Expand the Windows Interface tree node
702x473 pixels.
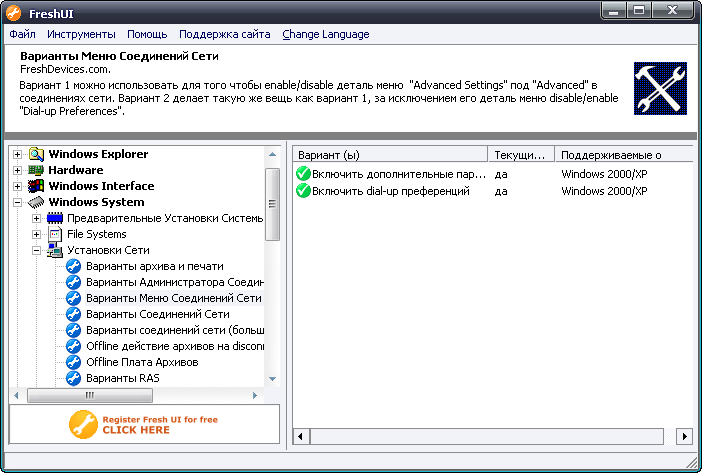(x=17, y=187)
